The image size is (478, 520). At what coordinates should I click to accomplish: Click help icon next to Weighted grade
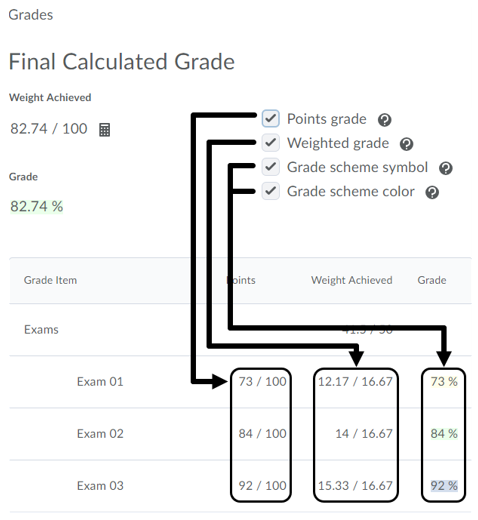tap(406, 144)
